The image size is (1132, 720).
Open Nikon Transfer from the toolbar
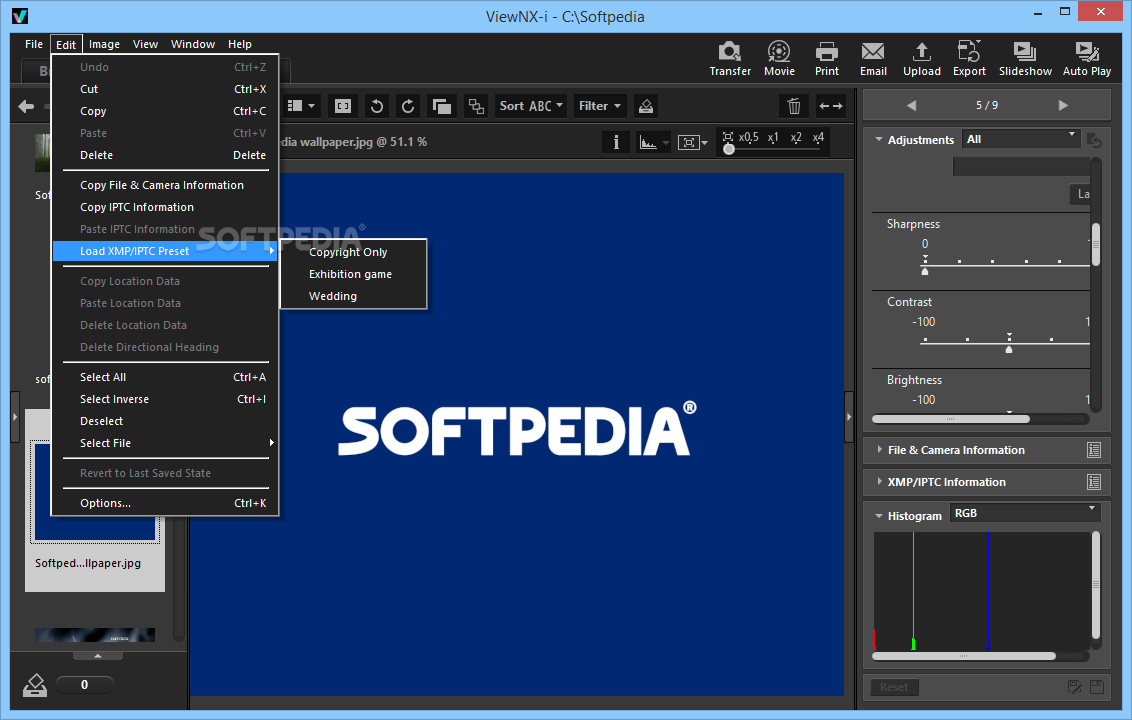point(730,59)
